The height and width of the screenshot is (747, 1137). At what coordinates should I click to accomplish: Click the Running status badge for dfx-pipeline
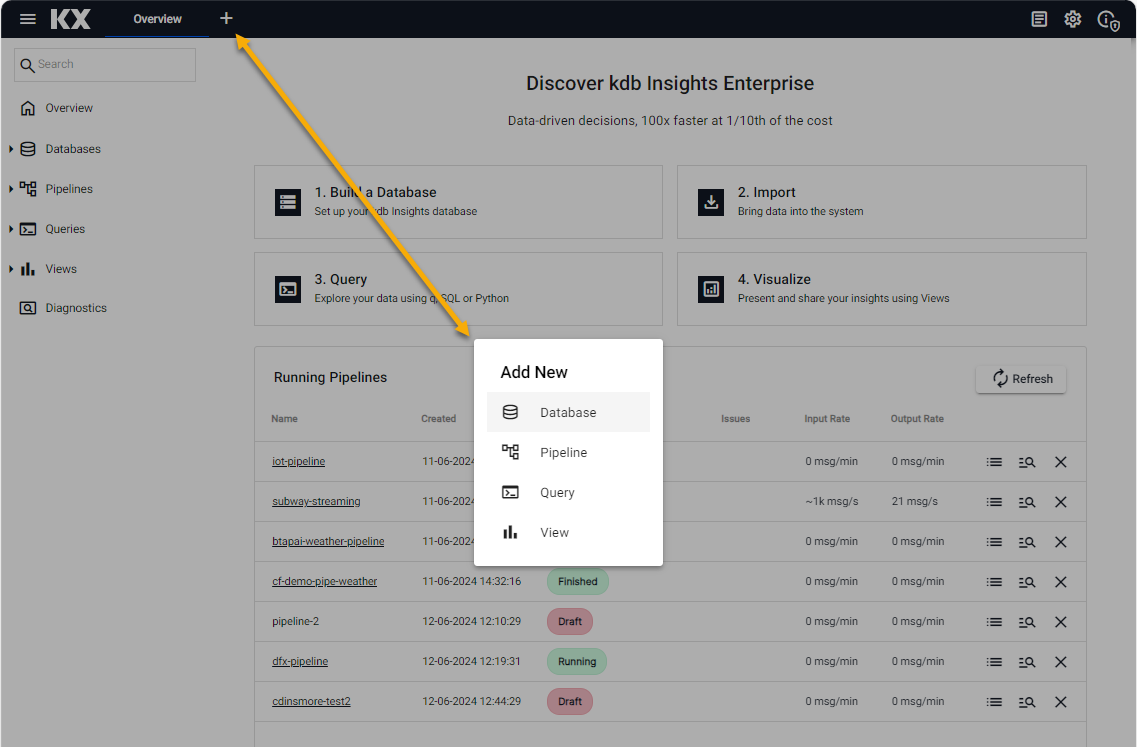(577, 661)
